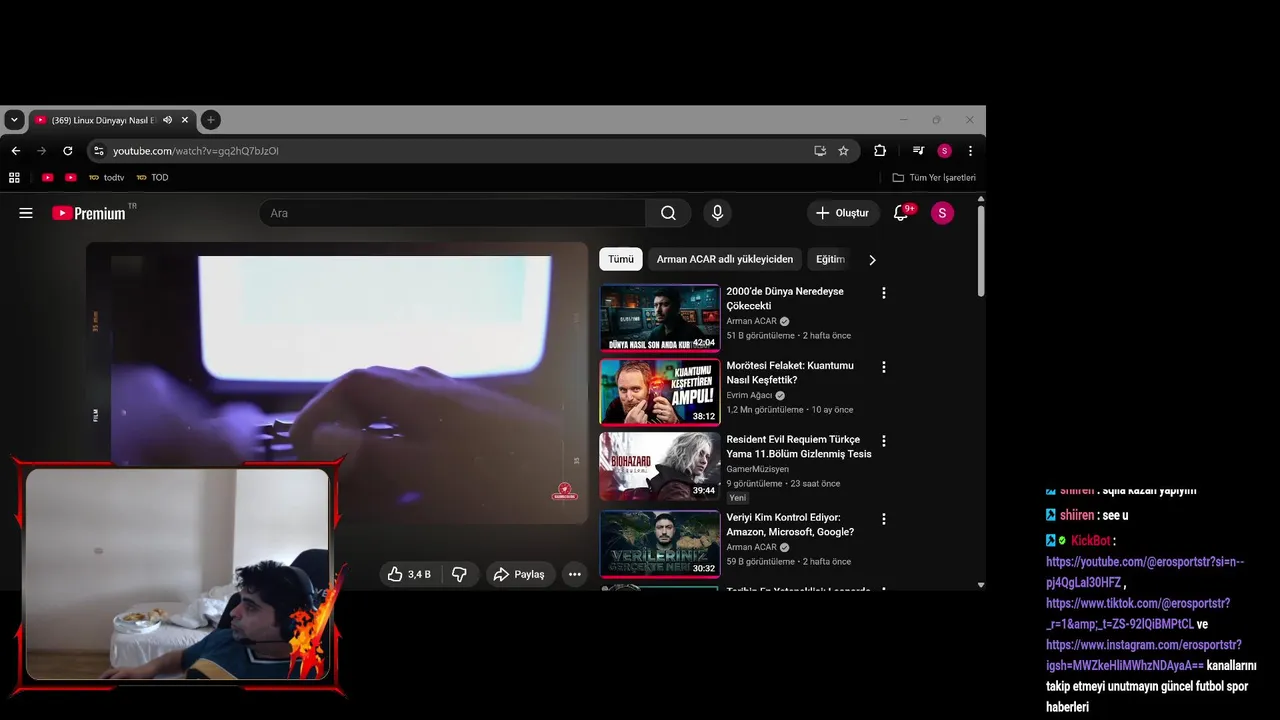Like the video with thumbs up
Image resolution: width=1280 pixels, height=720 pixels.
click(x=410, y=574)
